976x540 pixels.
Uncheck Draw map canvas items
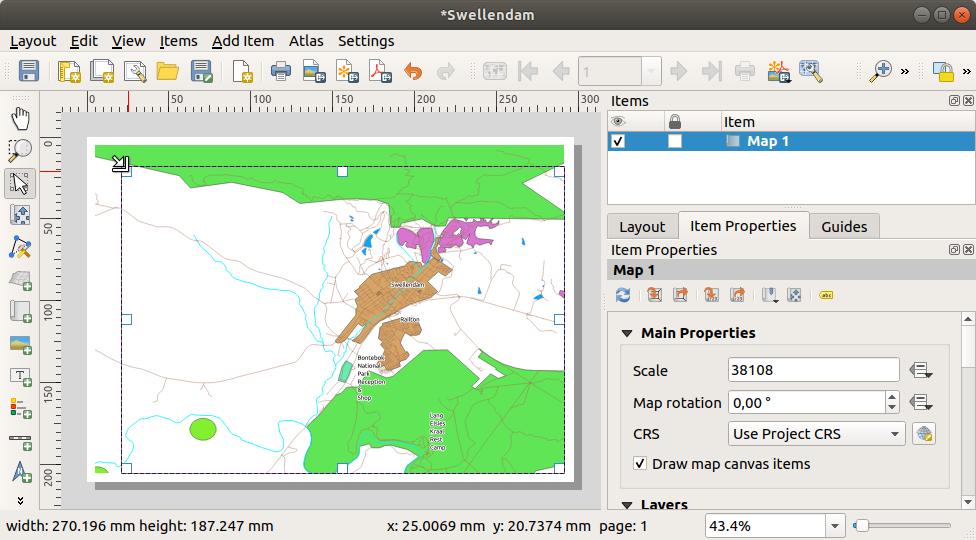coord(640,464)
